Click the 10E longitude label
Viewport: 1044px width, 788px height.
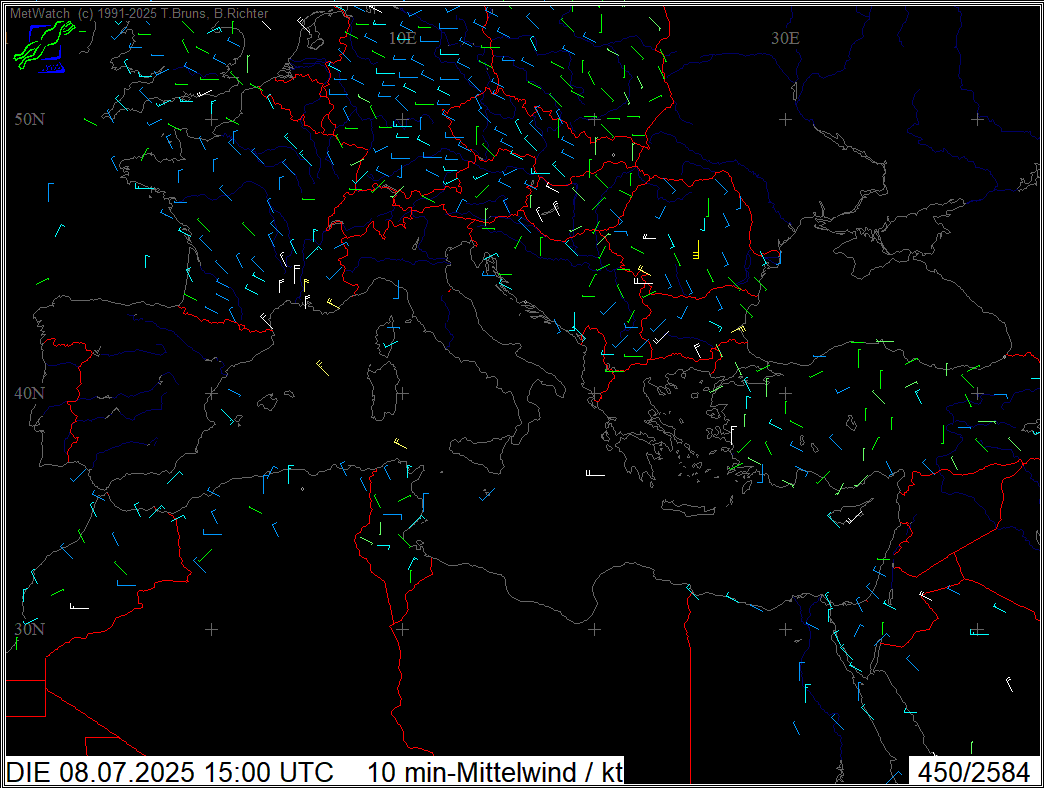click(x=403, y=38)
